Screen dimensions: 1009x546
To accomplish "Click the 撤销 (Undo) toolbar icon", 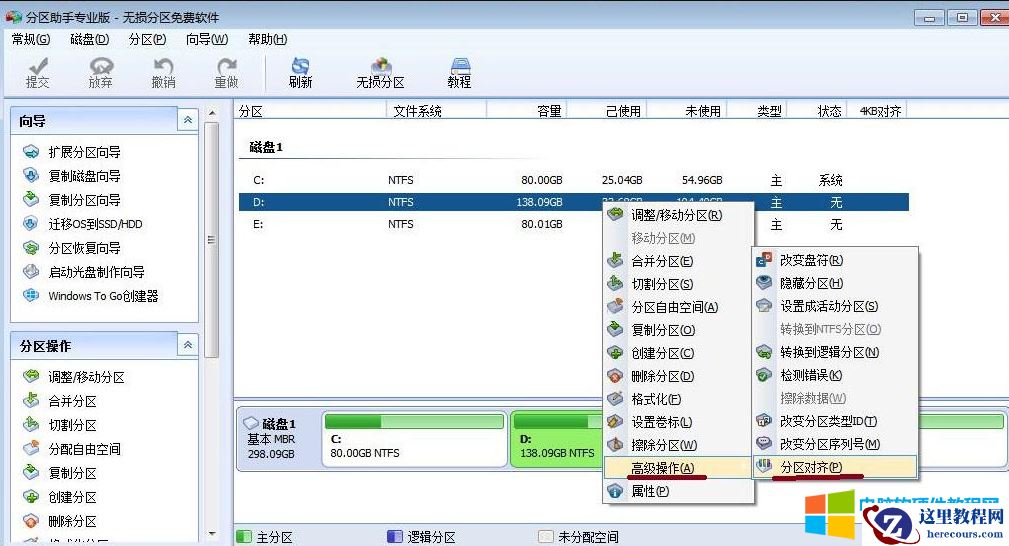I will click(163, 73).
